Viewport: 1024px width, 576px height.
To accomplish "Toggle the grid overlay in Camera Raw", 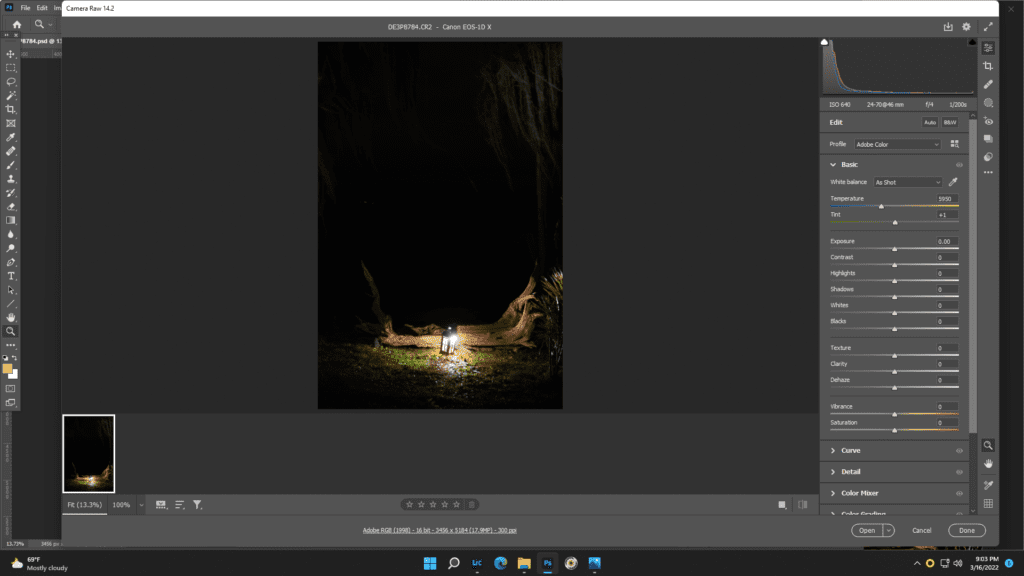I will 988,504.
